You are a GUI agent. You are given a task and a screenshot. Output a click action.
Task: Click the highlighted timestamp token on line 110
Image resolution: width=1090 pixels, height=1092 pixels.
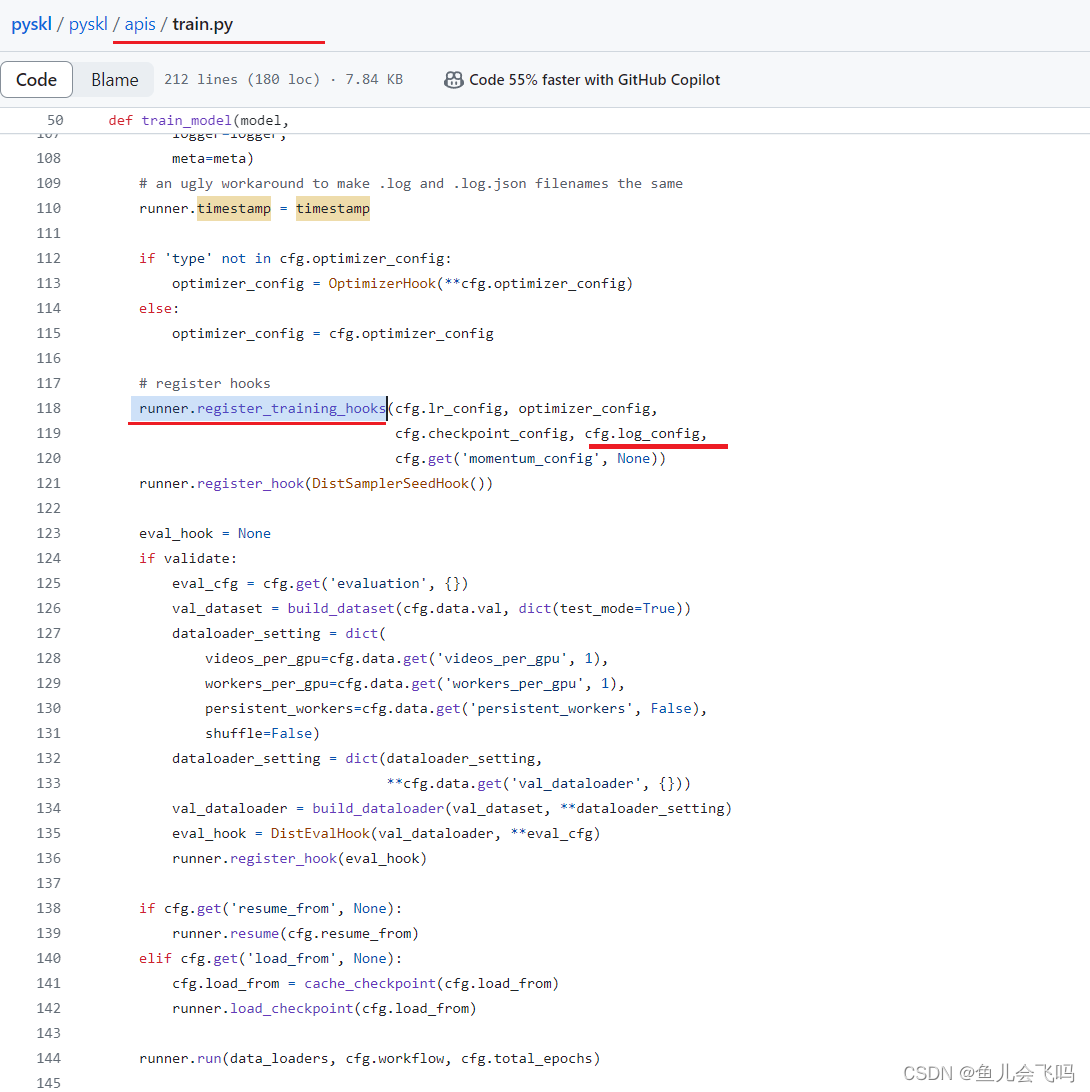click(x=233, y=208)
